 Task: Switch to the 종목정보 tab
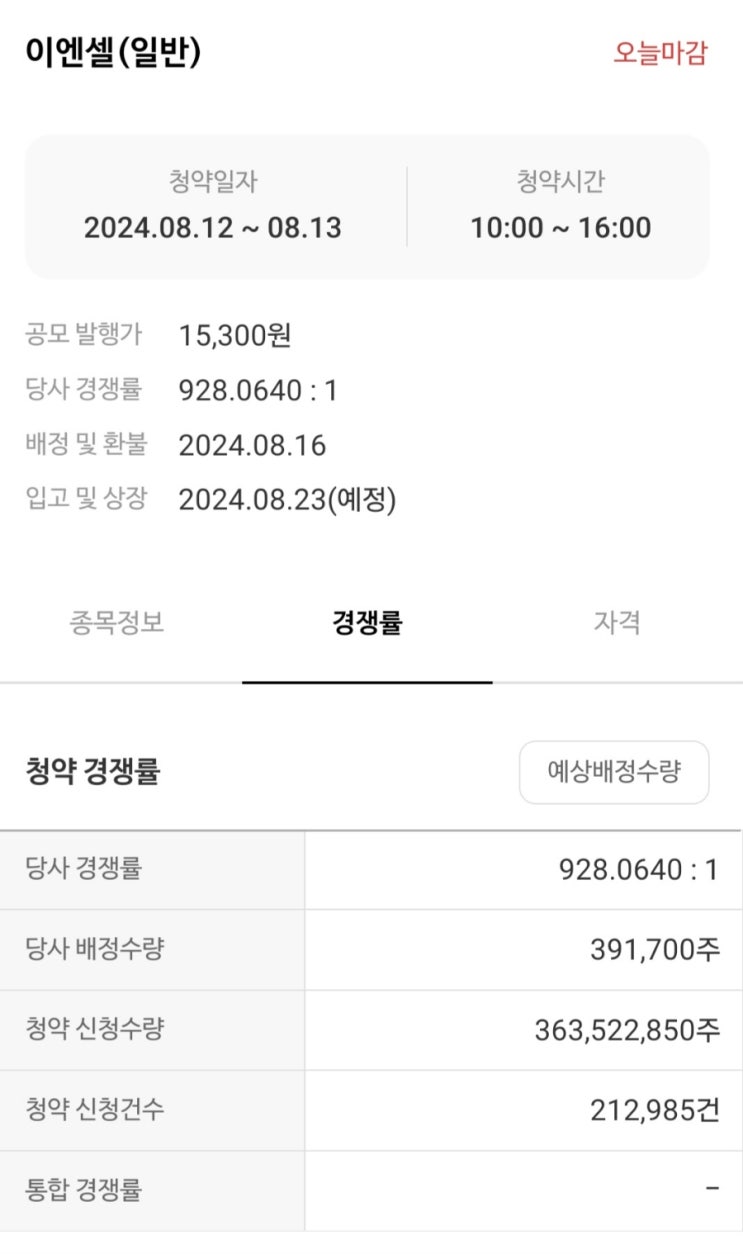click(117, 623)
